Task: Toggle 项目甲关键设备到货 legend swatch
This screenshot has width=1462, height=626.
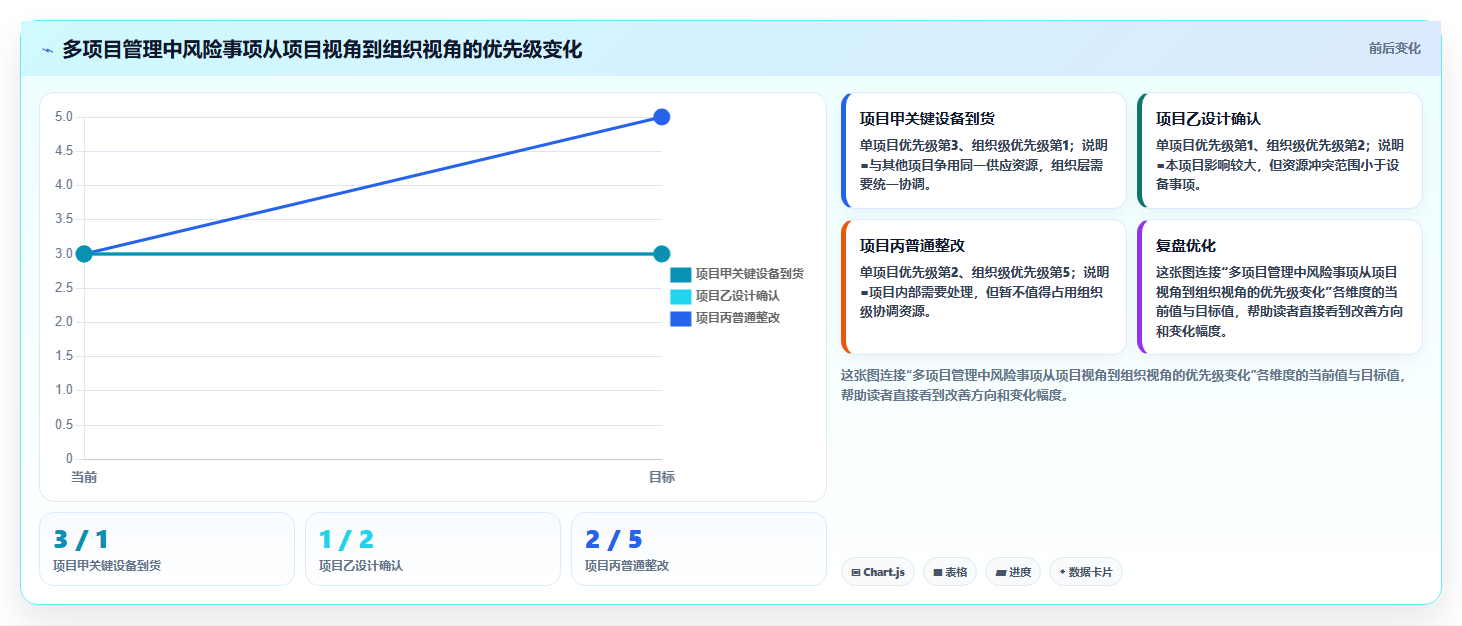Action: (680, 274)
